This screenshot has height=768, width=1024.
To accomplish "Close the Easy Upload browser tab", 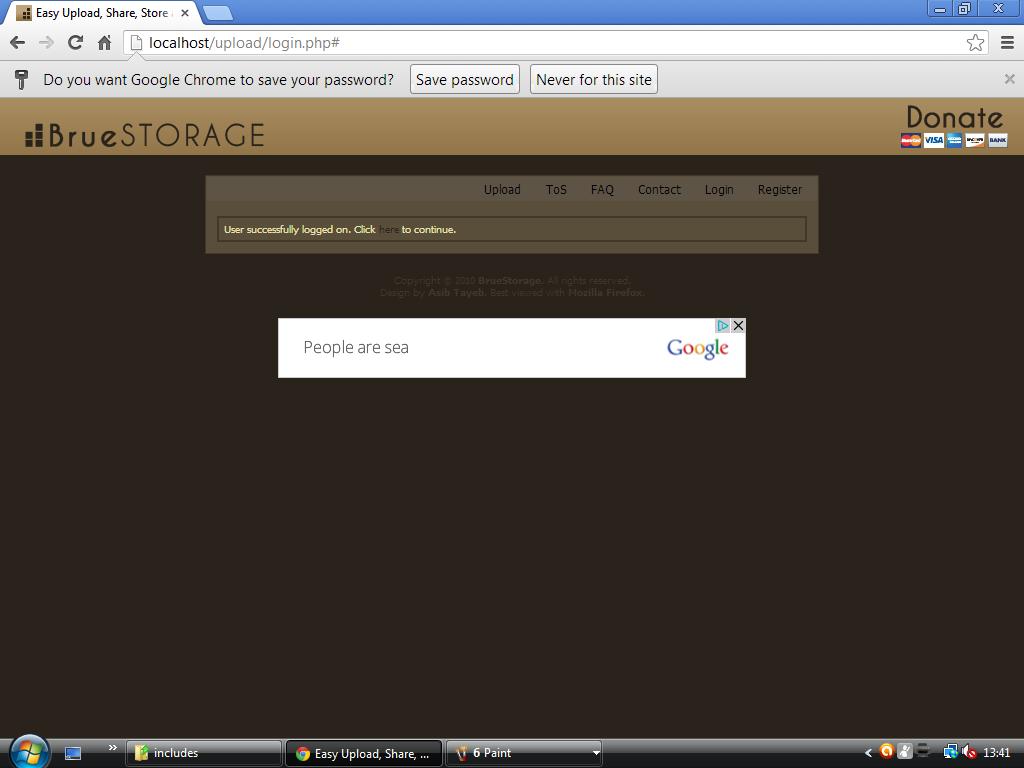I will click(x=185, y=13).
